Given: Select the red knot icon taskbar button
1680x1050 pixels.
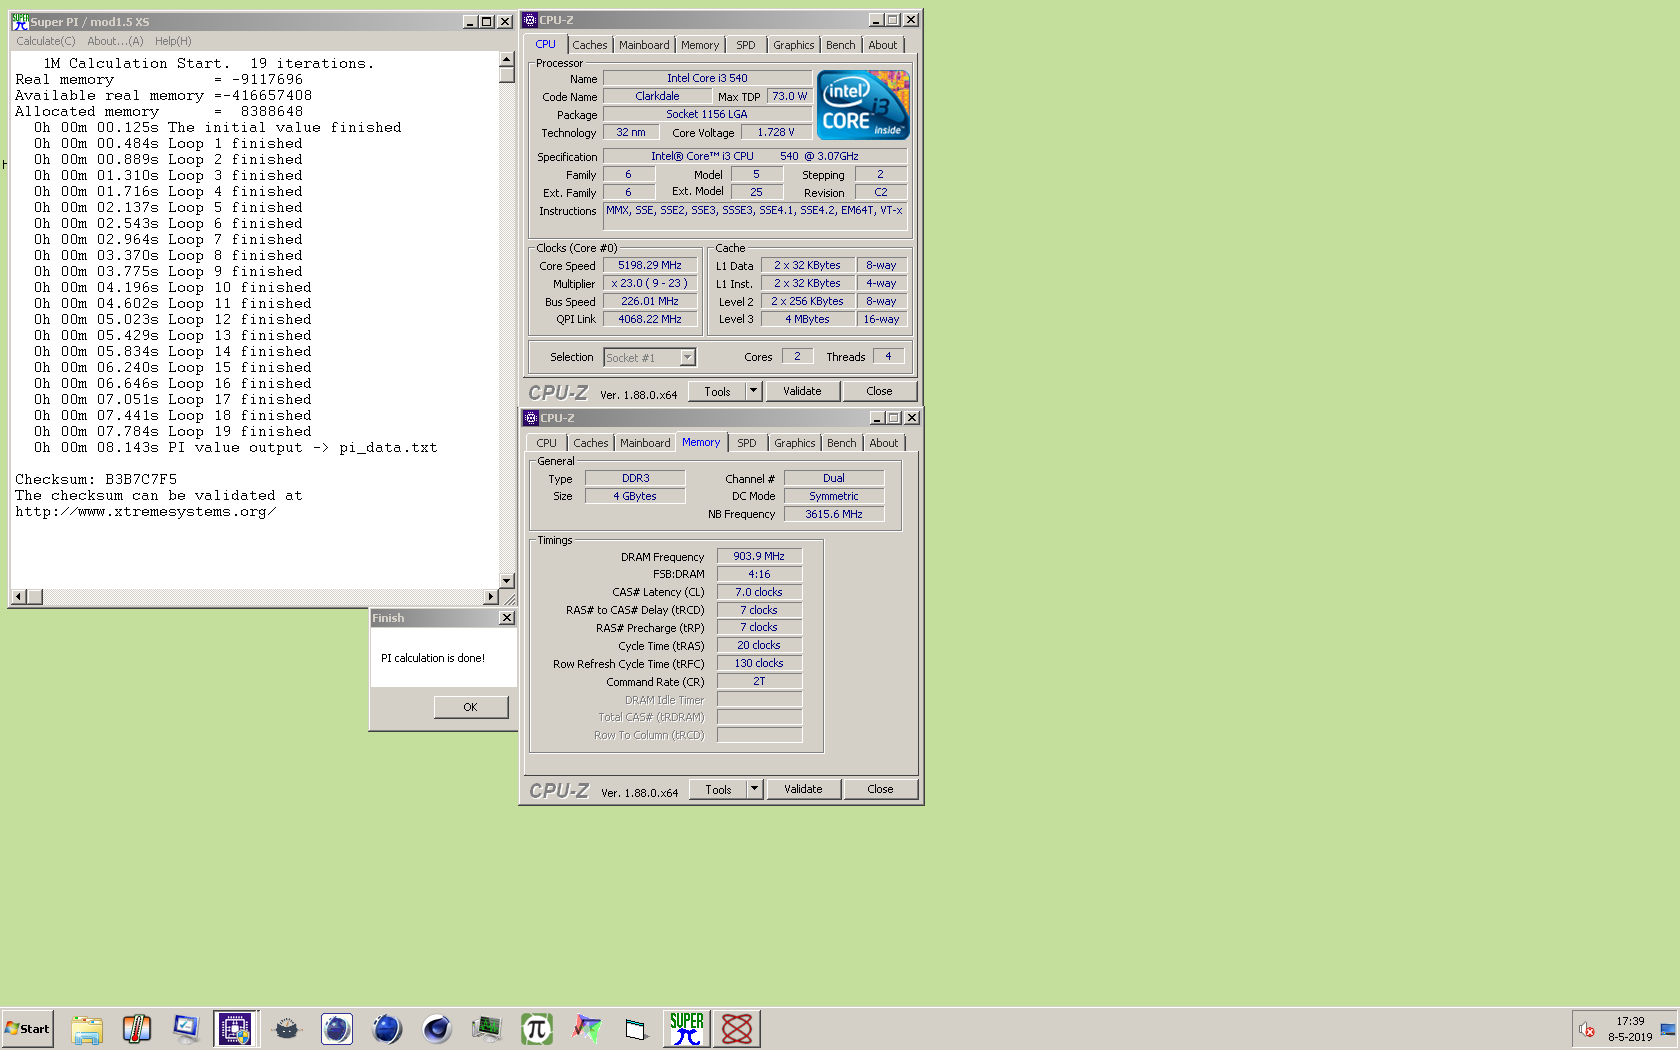Looking at the screenshot, I should pos(737,1028).
